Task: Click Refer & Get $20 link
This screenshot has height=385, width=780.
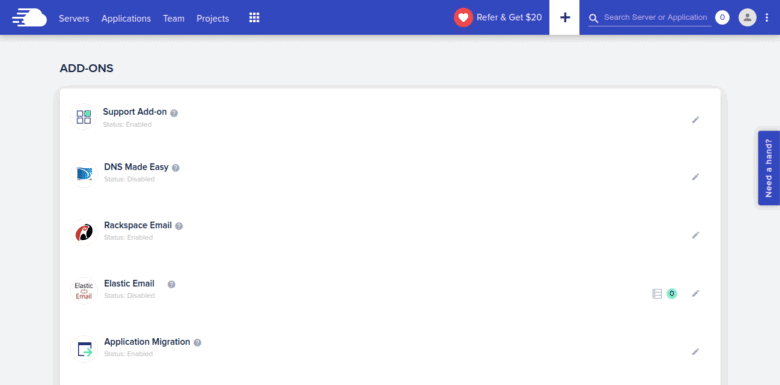Action: (509, 17)
